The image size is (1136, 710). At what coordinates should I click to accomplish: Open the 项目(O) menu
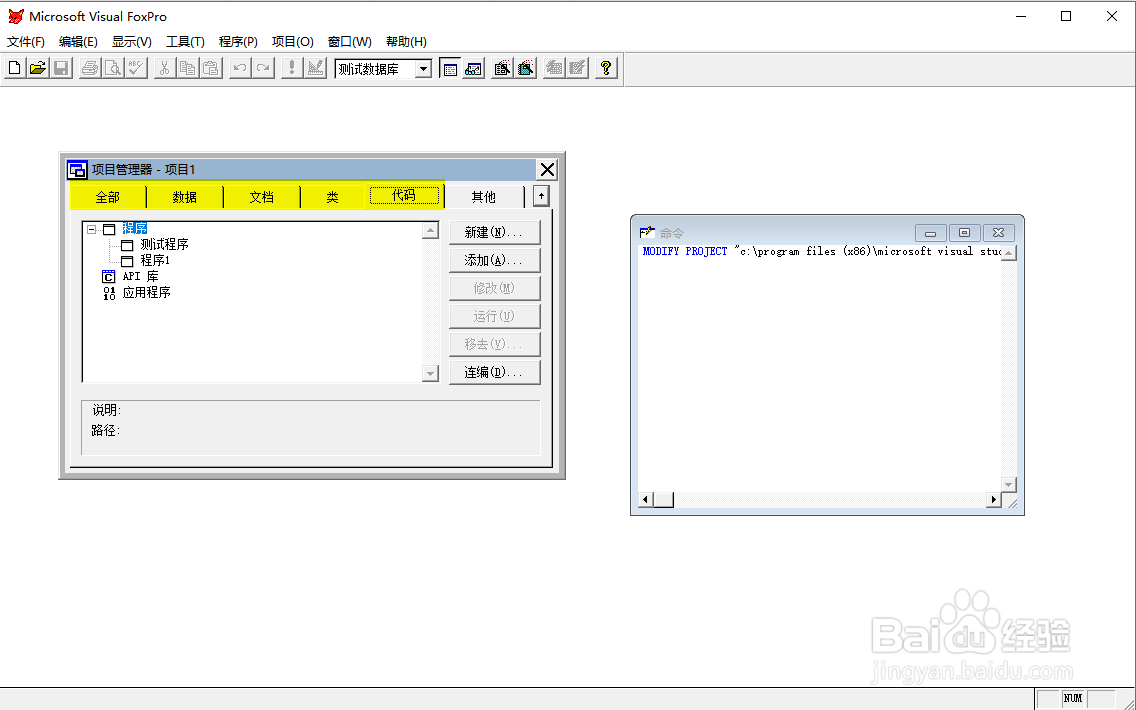(x=293, y=41)
